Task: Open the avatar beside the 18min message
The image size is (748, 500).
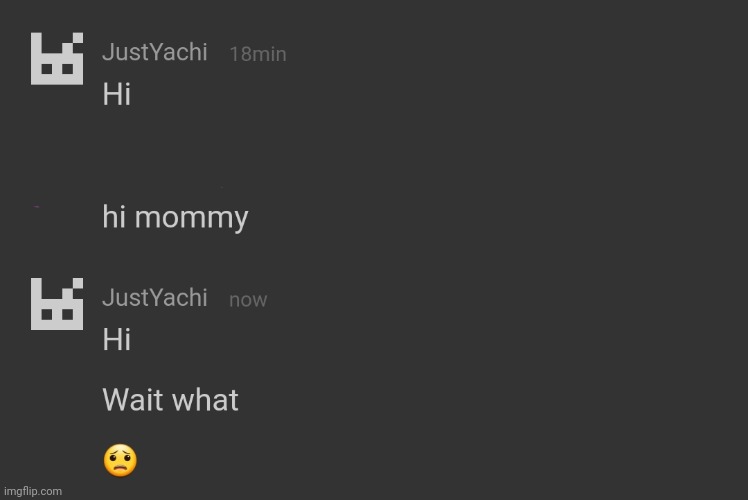Action: [56, 59]
